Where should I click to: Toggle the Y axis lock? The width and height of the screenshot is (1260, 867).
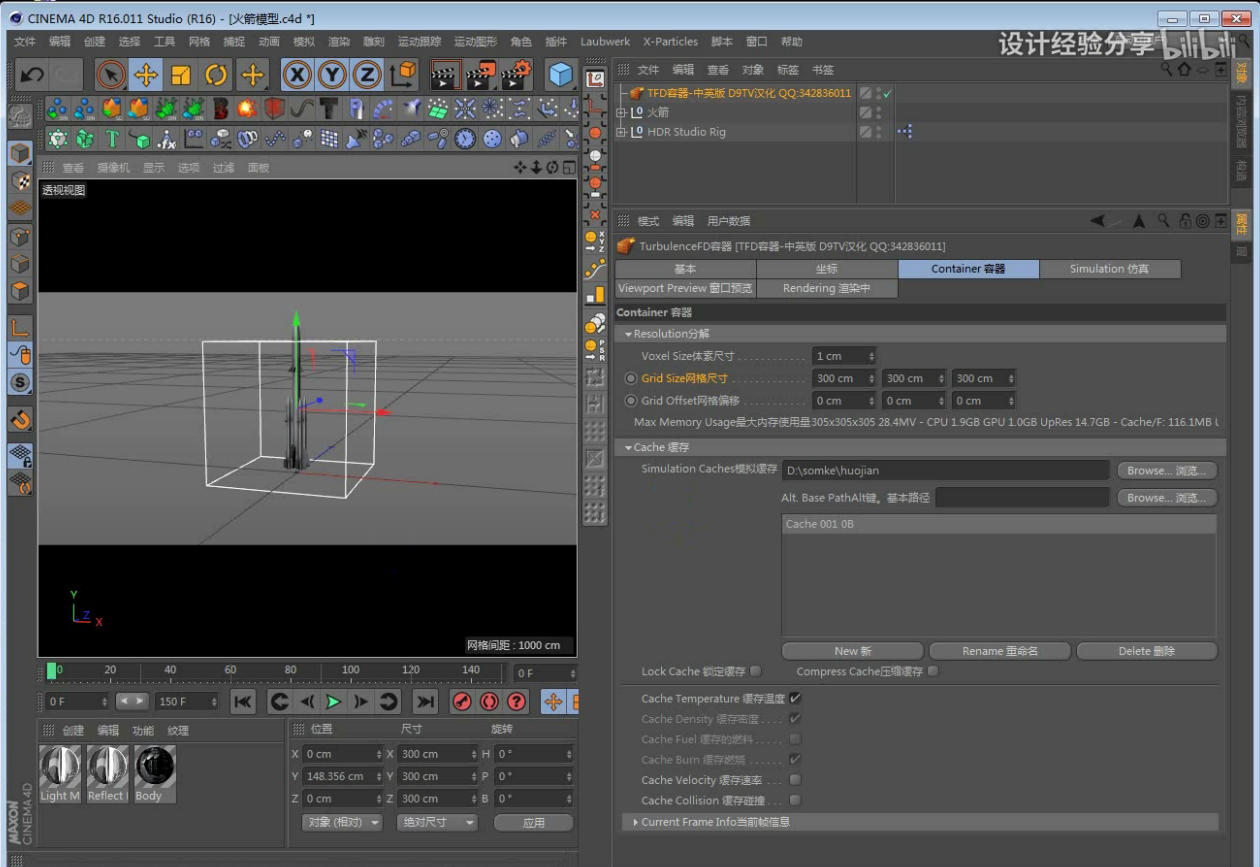click(x=332, y=75)
